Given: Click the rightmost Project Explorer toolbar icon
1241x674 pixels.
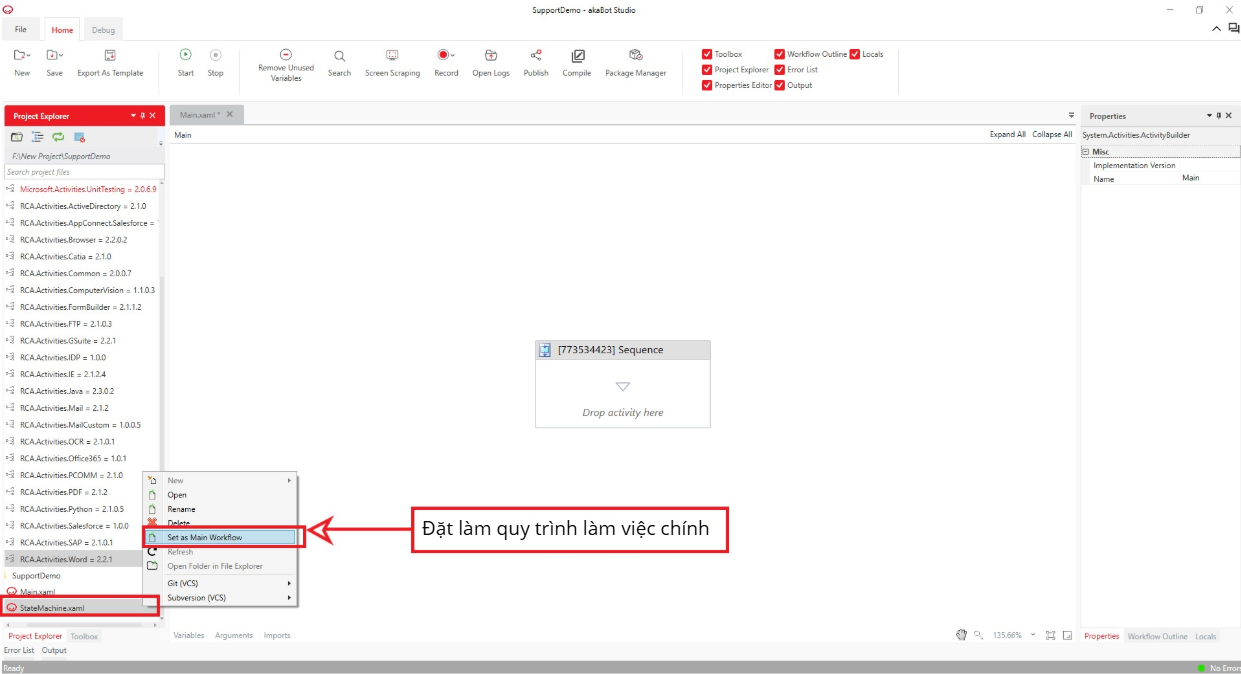Looking at the screenshot, I should click(80, 137).
